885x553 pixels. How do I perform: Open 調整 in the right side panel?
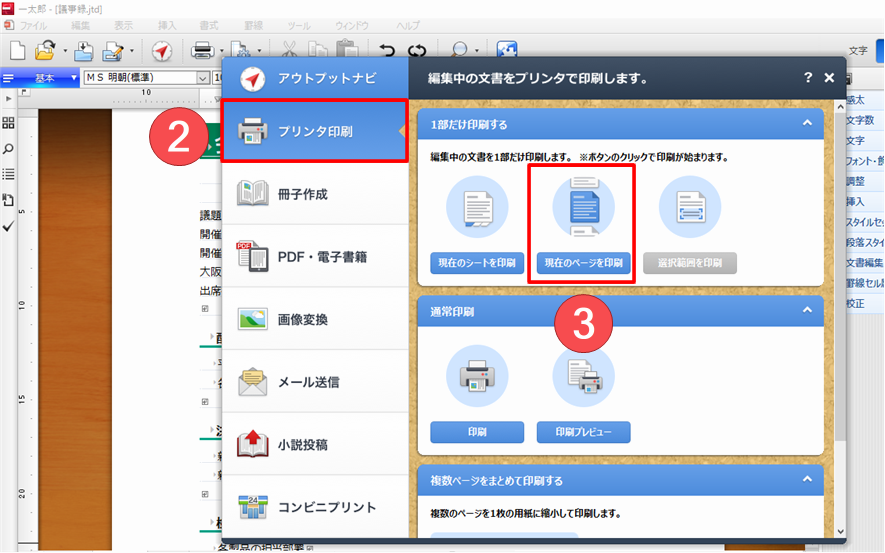tap(856, 181)
